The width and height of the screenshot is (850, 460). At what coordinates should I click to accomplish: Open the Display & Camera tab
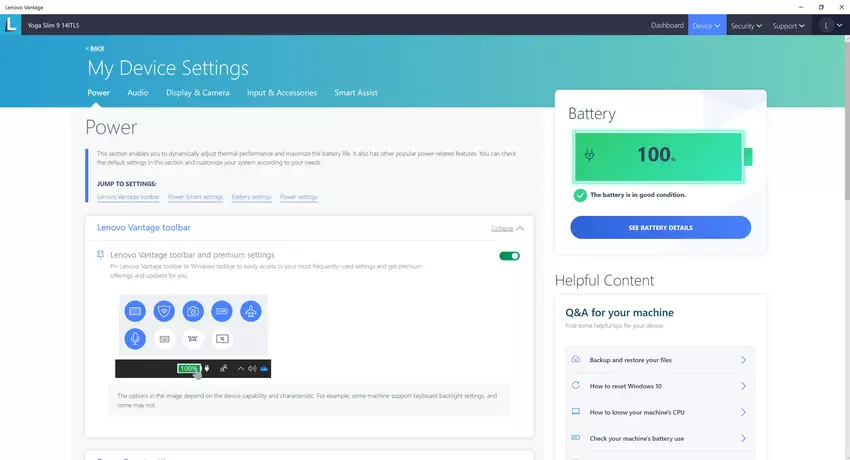point(196,93)
